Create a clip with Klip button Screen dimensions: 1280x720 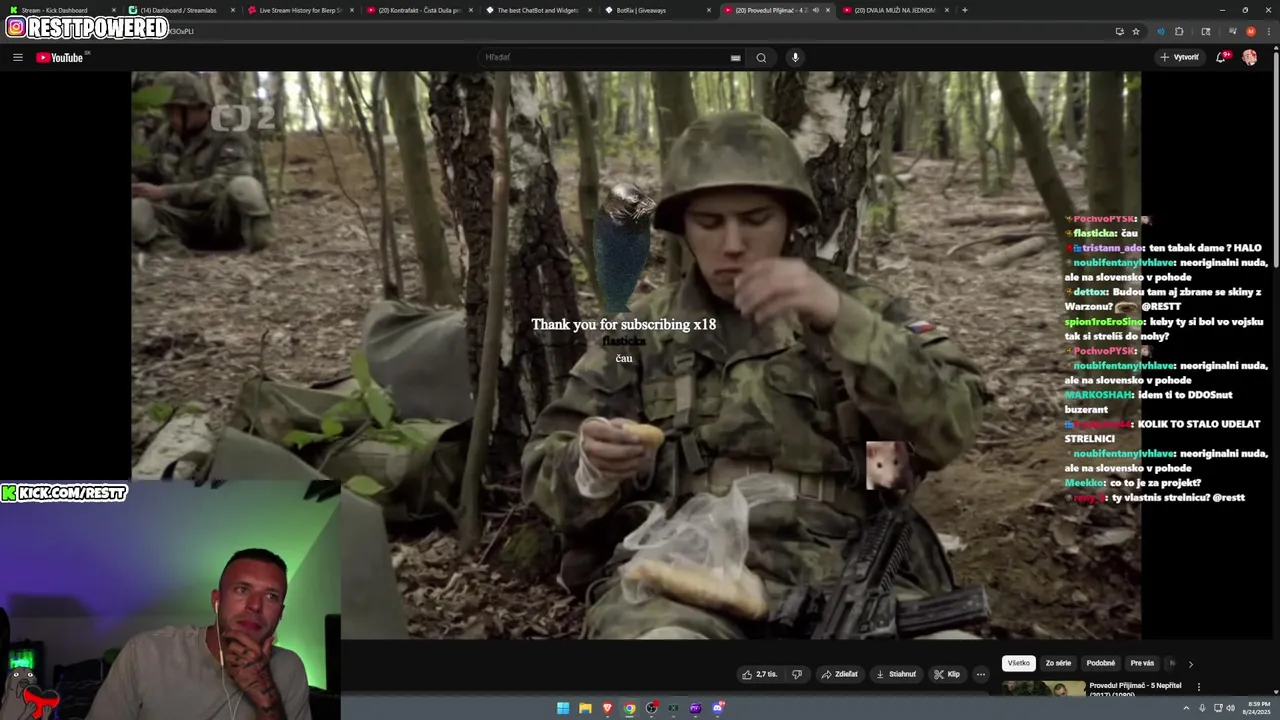tap(947, 674)
